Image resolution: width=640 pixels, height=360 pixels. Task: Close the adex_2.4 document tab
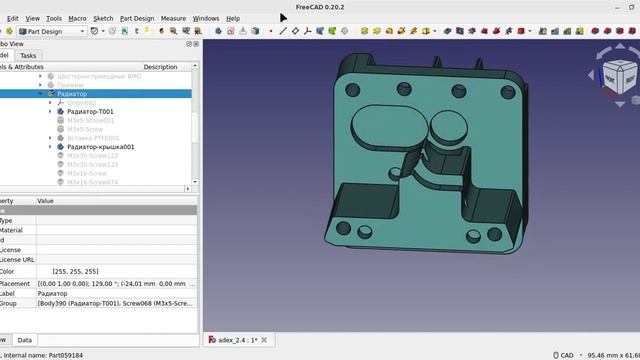264,340
